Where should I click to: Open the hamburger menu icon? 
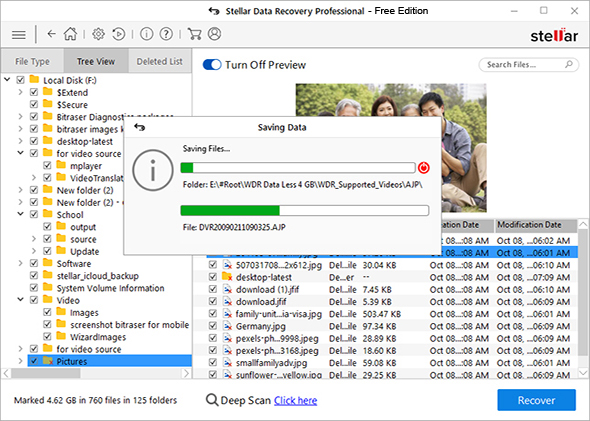point(19,35)
